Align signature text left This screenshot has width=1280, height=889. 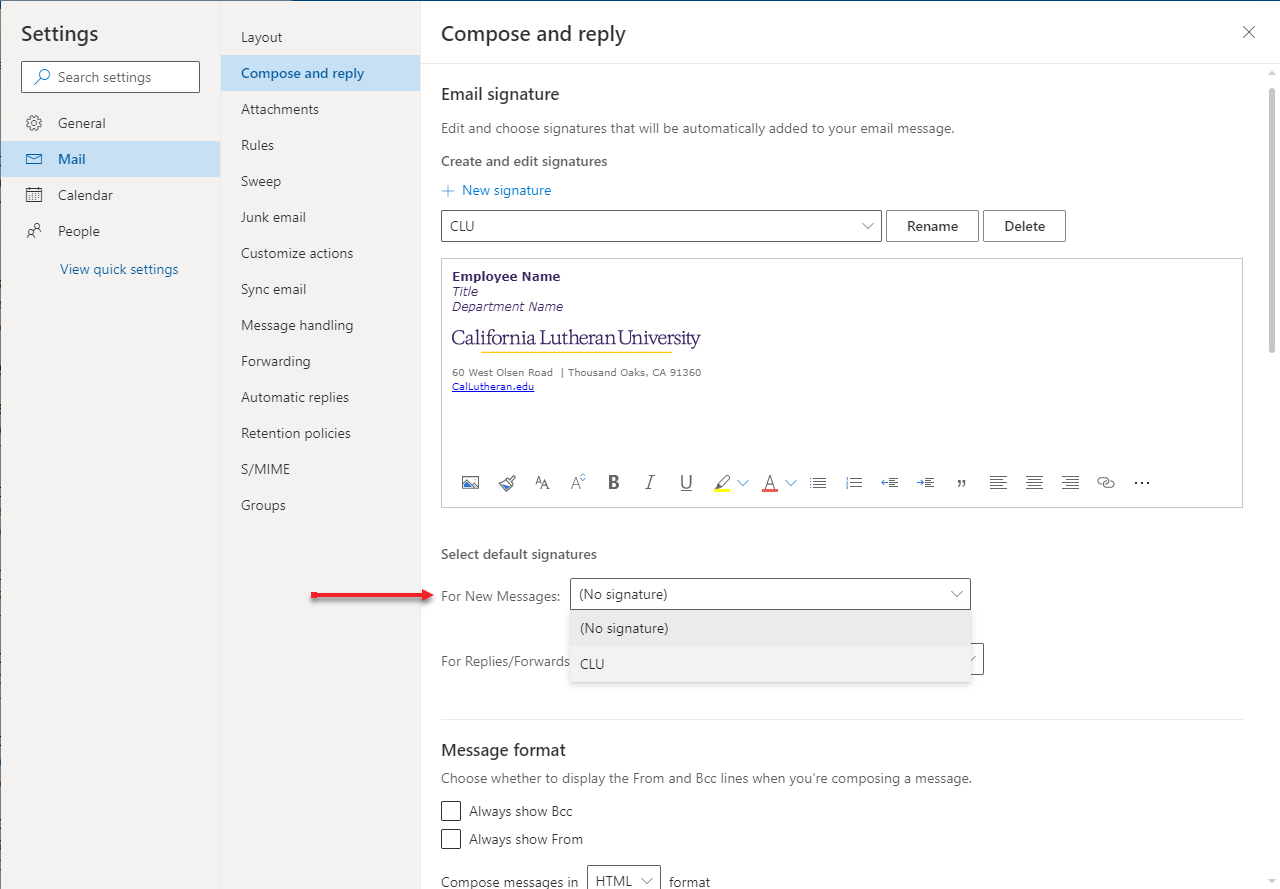(998, 483)
